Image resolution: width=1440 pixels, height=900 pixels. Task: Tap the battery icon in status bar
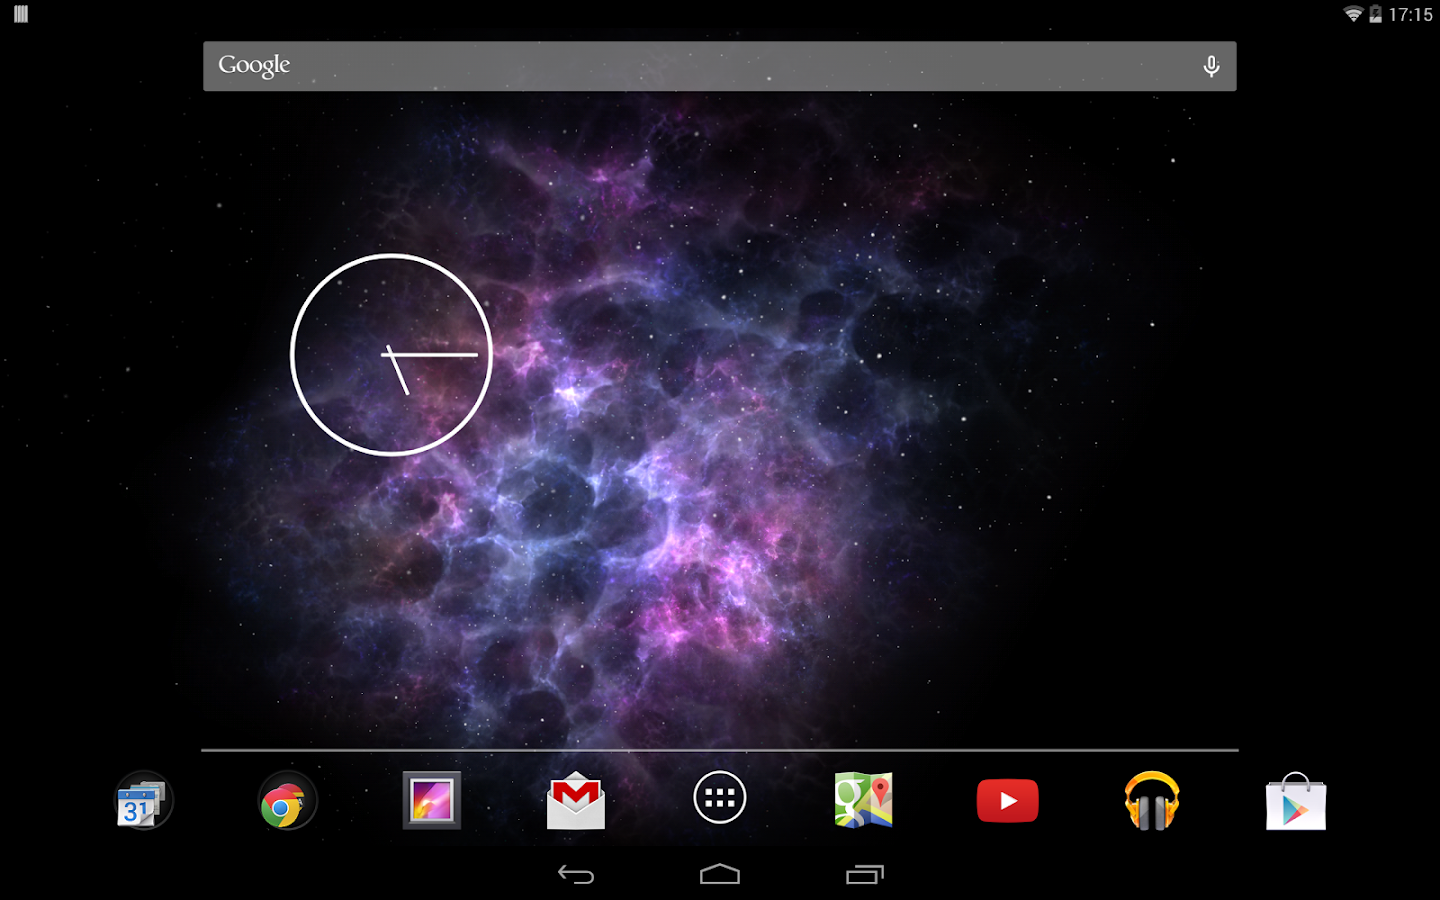1379,14
